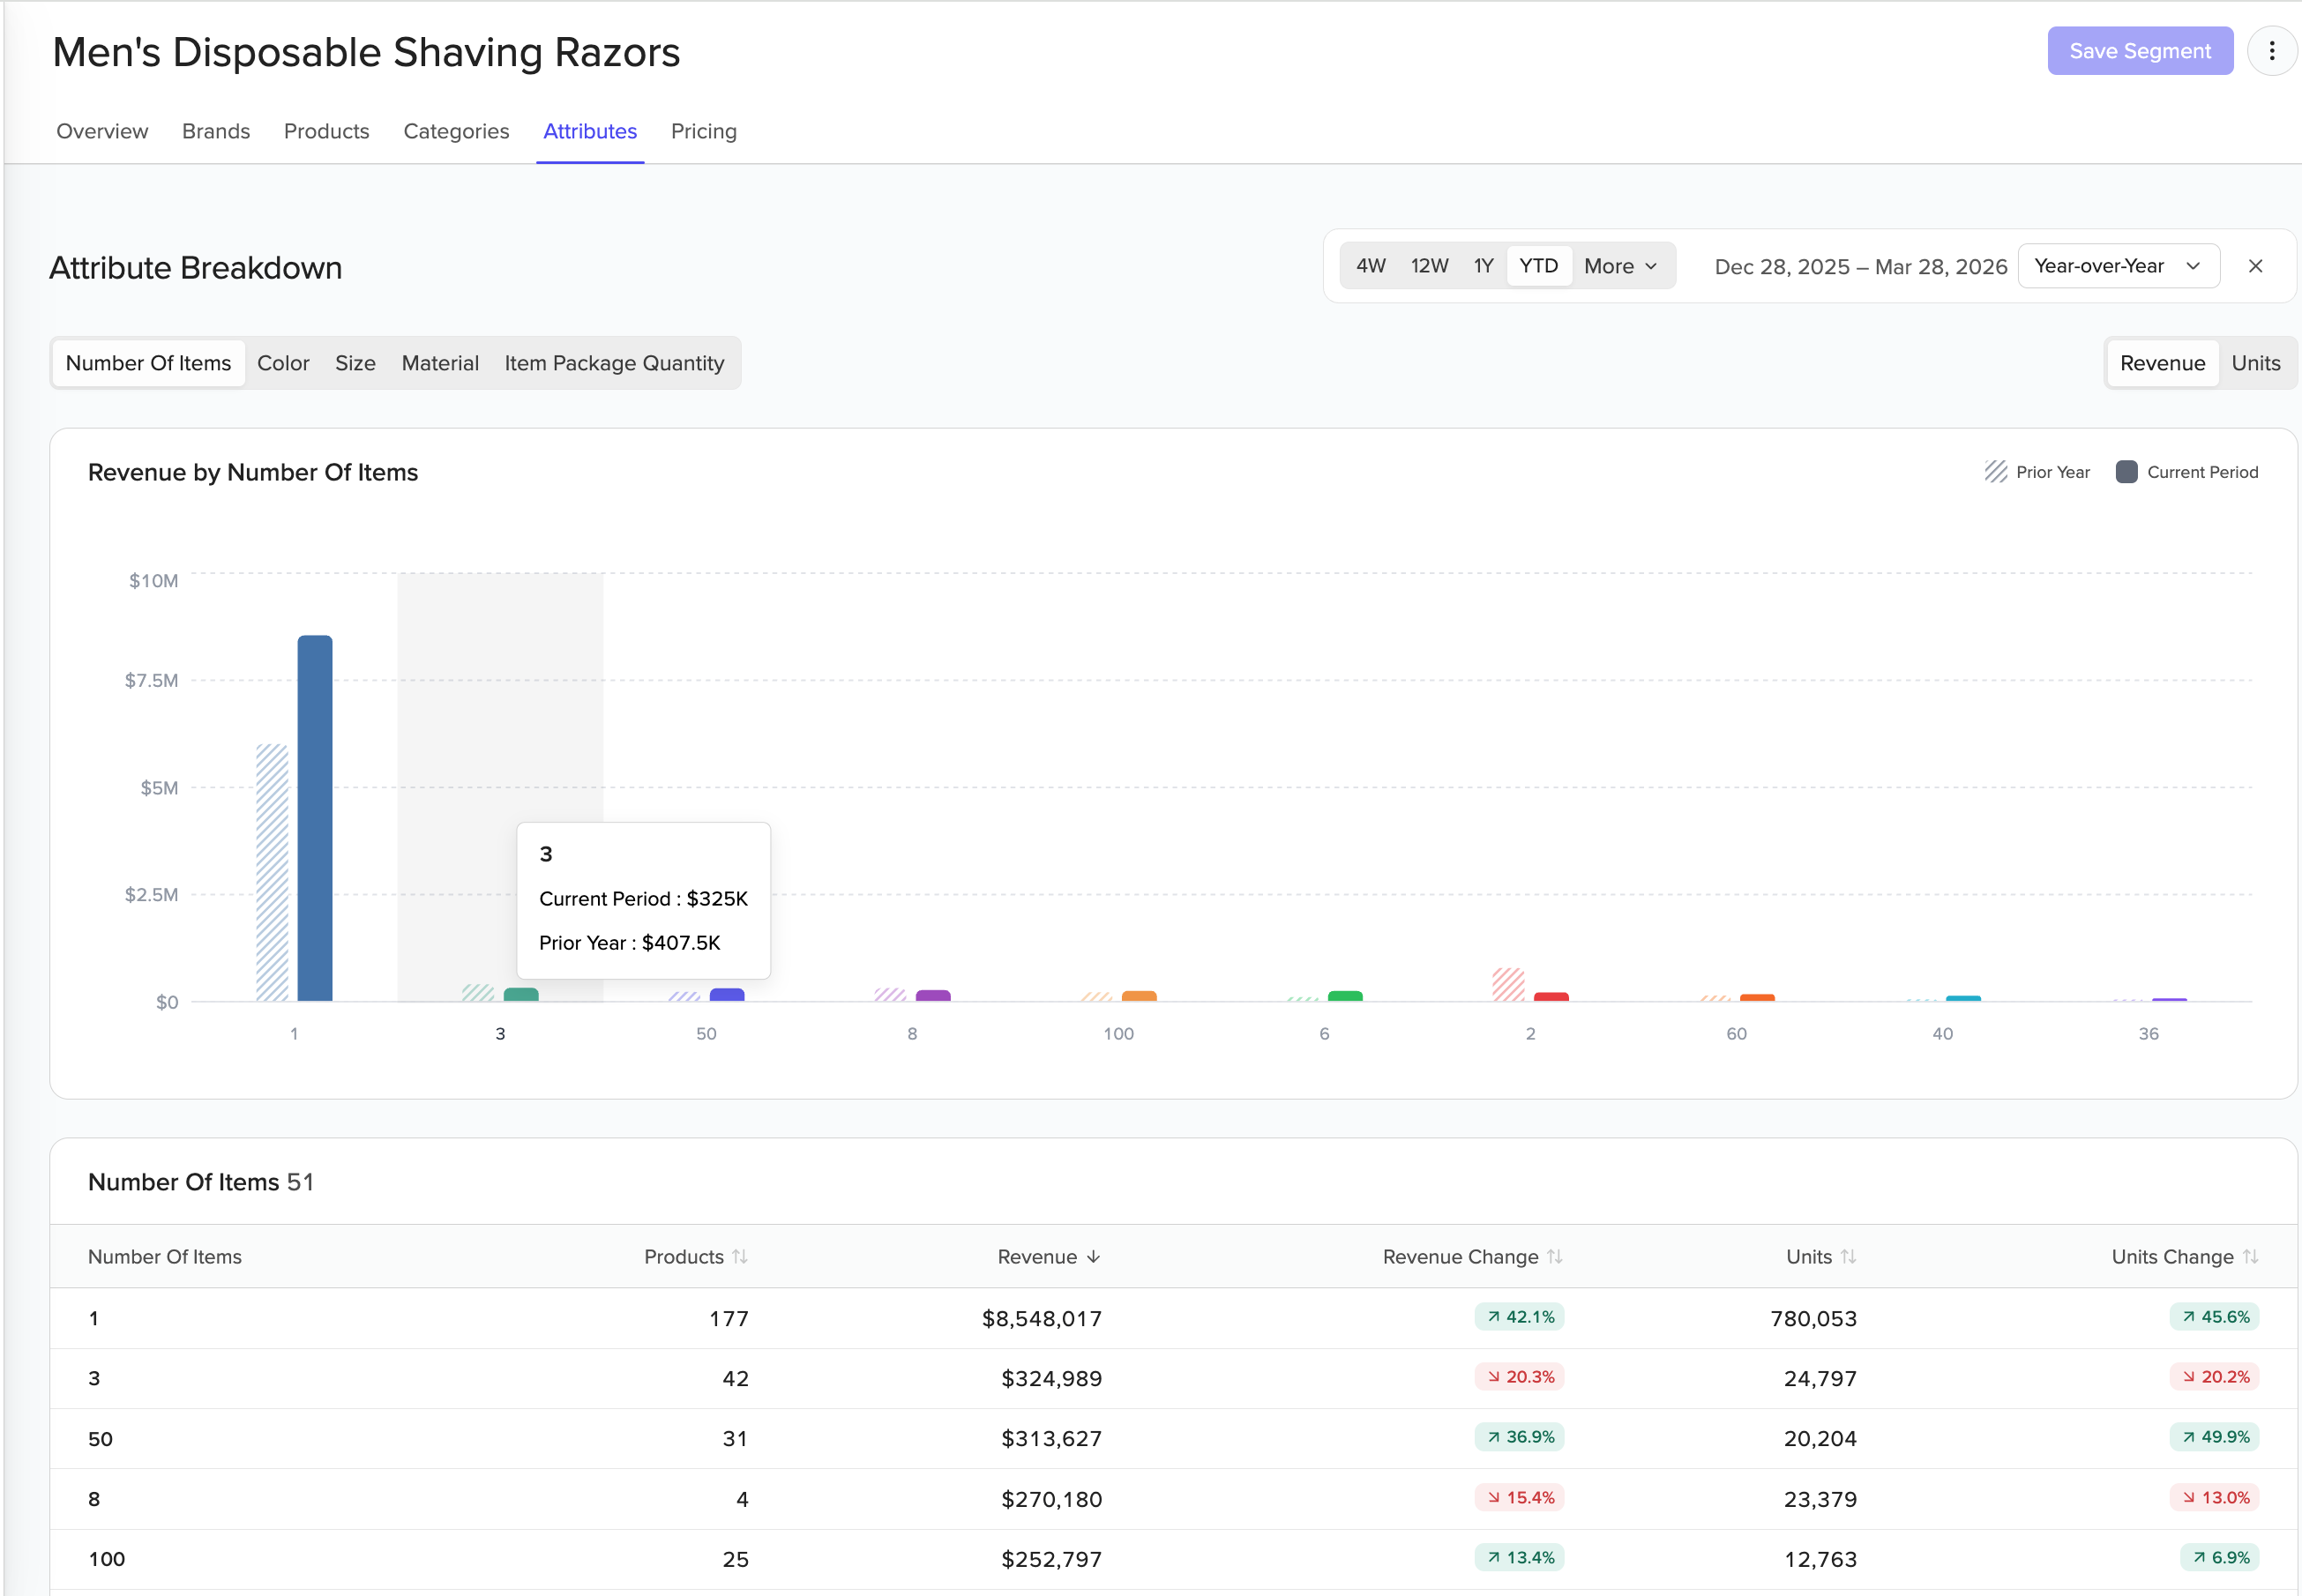The width and height of the screenshot is (2302, 1596).
Task: Click x-axis label 60 in the chart
Action: click(1736, 1034)
